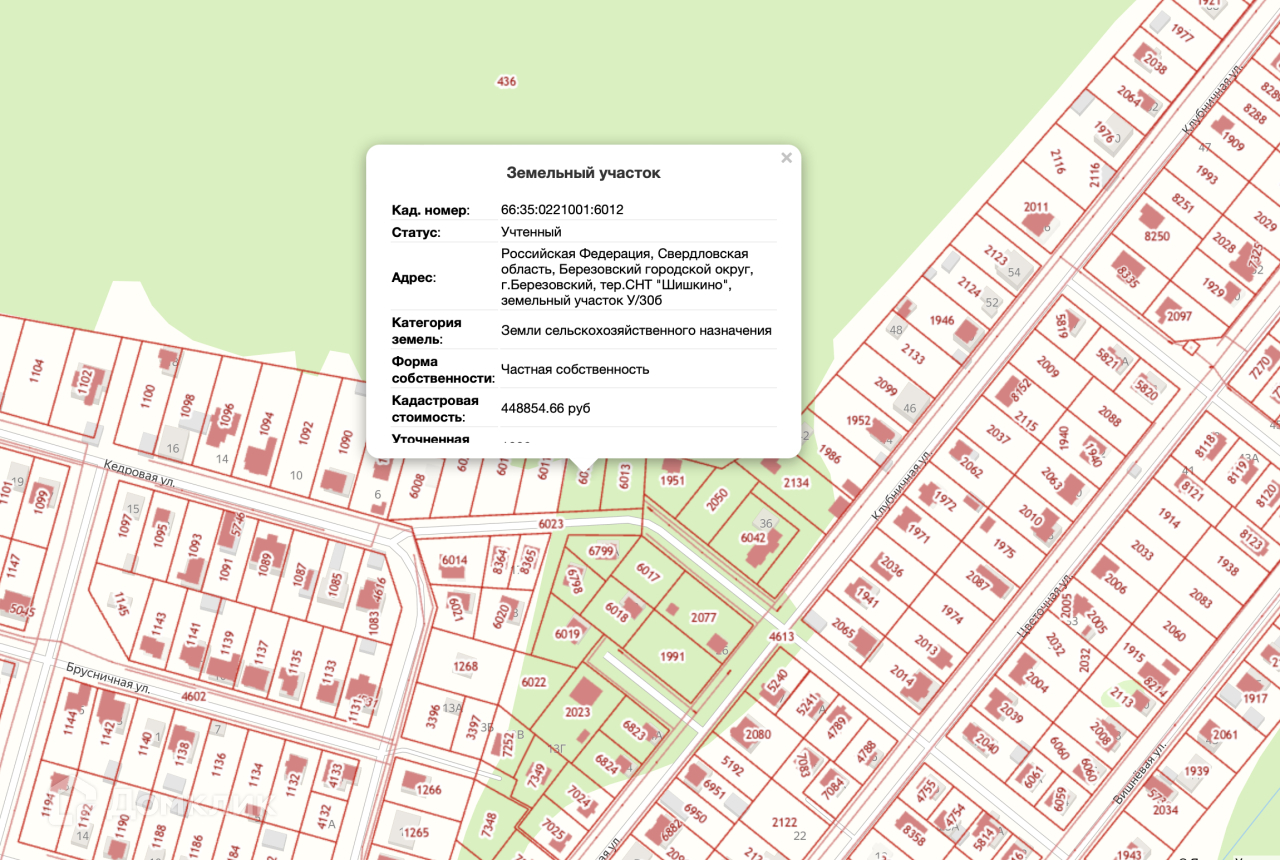Select parcel 2050
The image size is (1280, 860).
tap(717, 500)
